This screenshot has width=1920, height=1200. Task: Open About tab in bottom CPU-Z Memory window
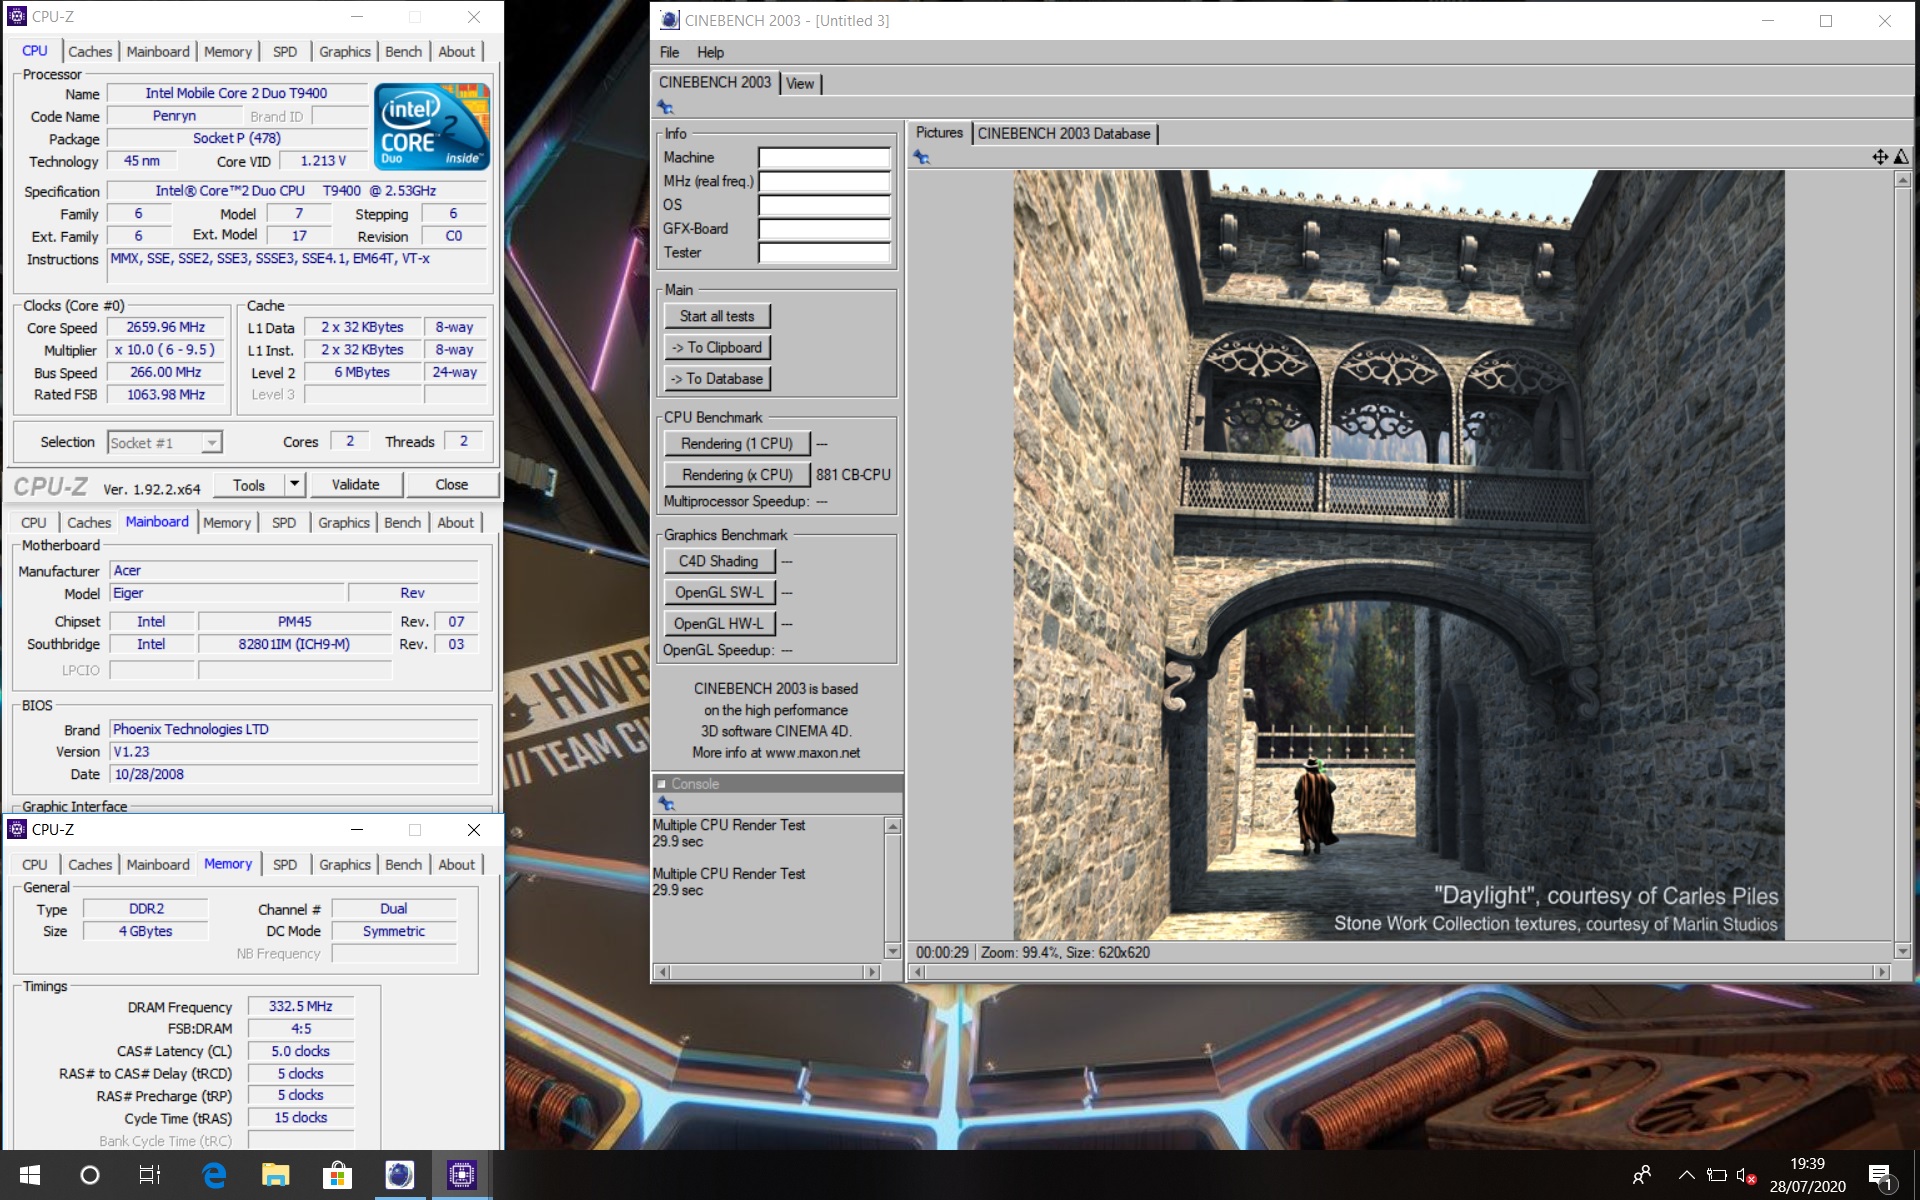point(457,864)
